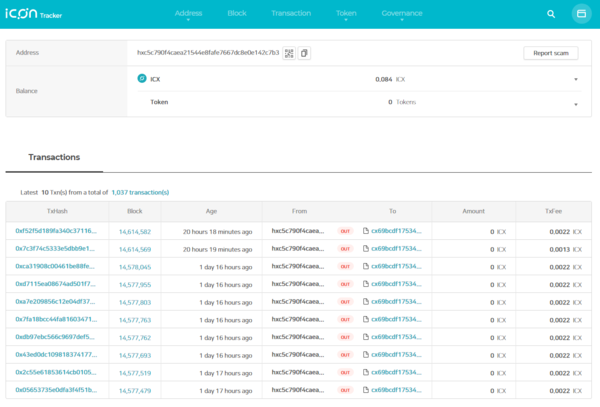
Task: Open block 14,577,803
Action: 135,302
